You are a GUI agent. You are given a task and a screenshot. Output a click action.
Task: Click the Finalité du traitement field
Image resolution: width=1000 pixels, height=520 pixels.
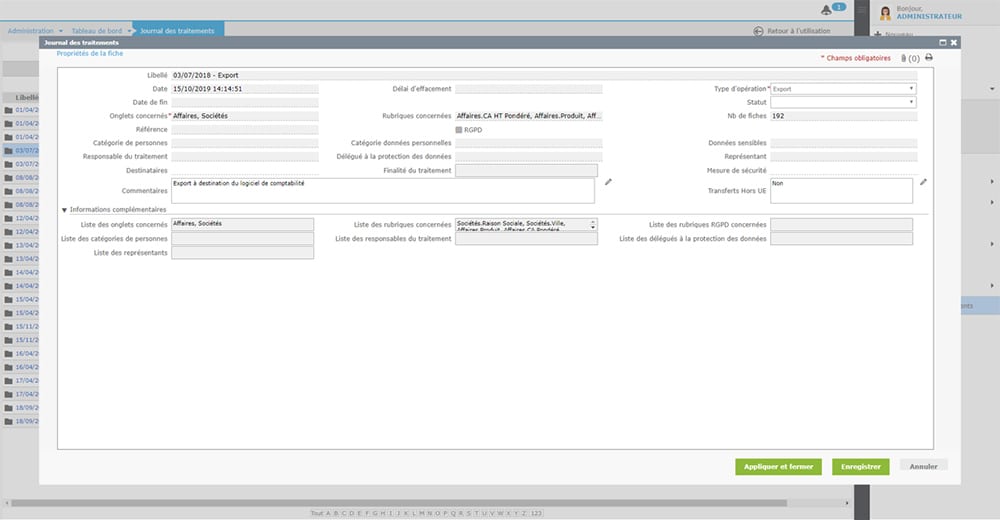(526, 170)
